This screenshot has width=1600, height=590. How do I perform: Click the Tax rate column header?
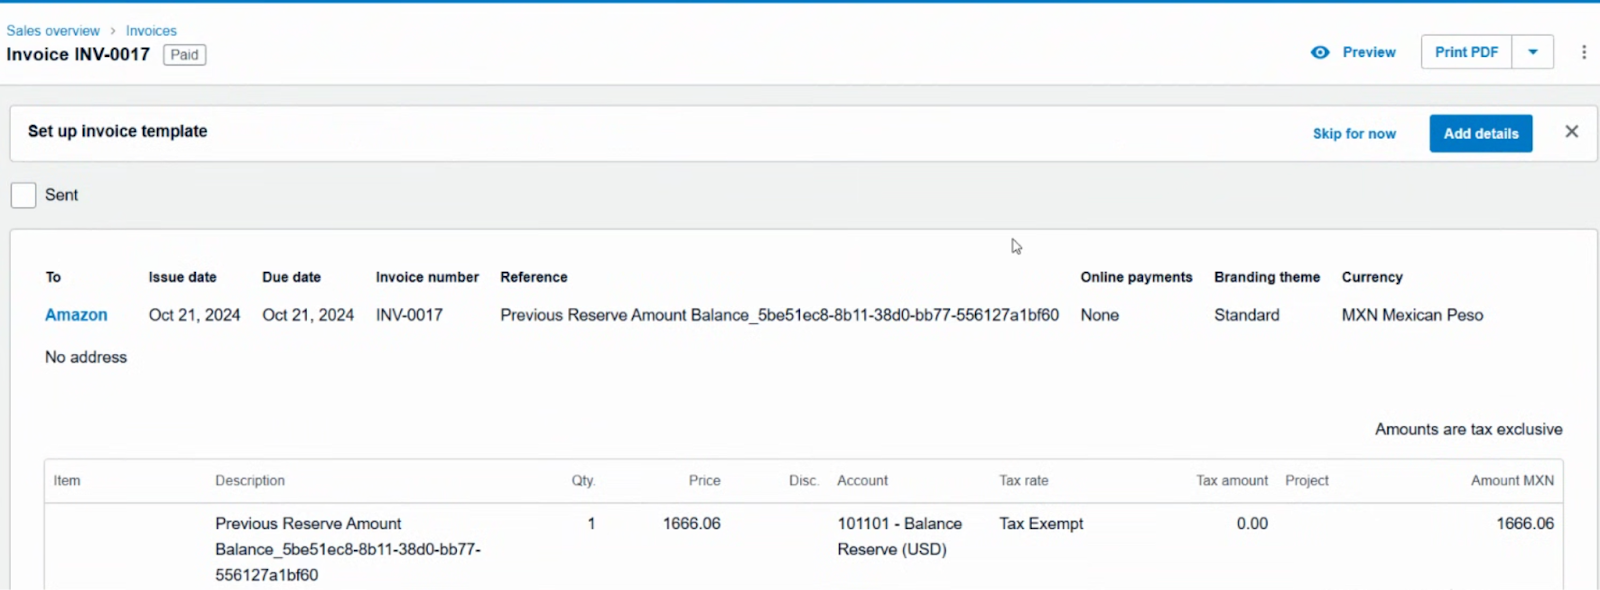[x=1024, y=481]
